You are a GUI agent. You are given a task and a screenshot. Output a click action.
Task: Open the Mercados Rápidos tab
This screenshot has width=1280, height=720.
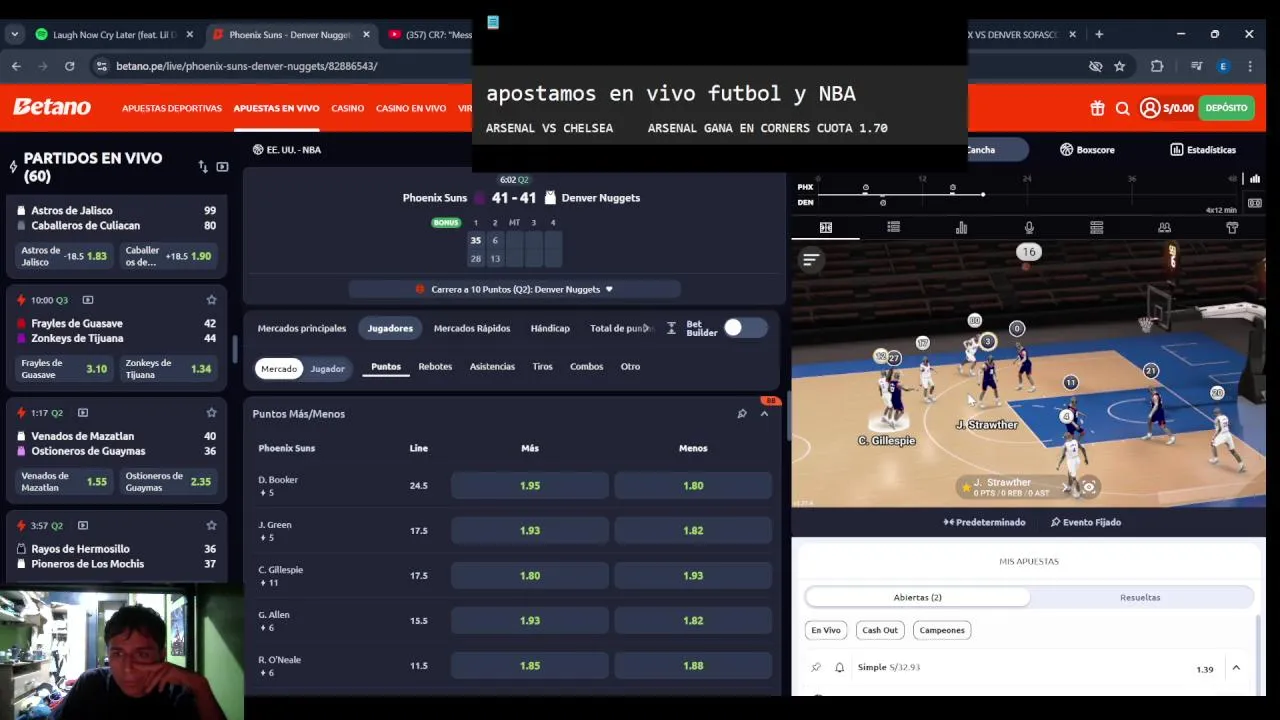point(472,328)
